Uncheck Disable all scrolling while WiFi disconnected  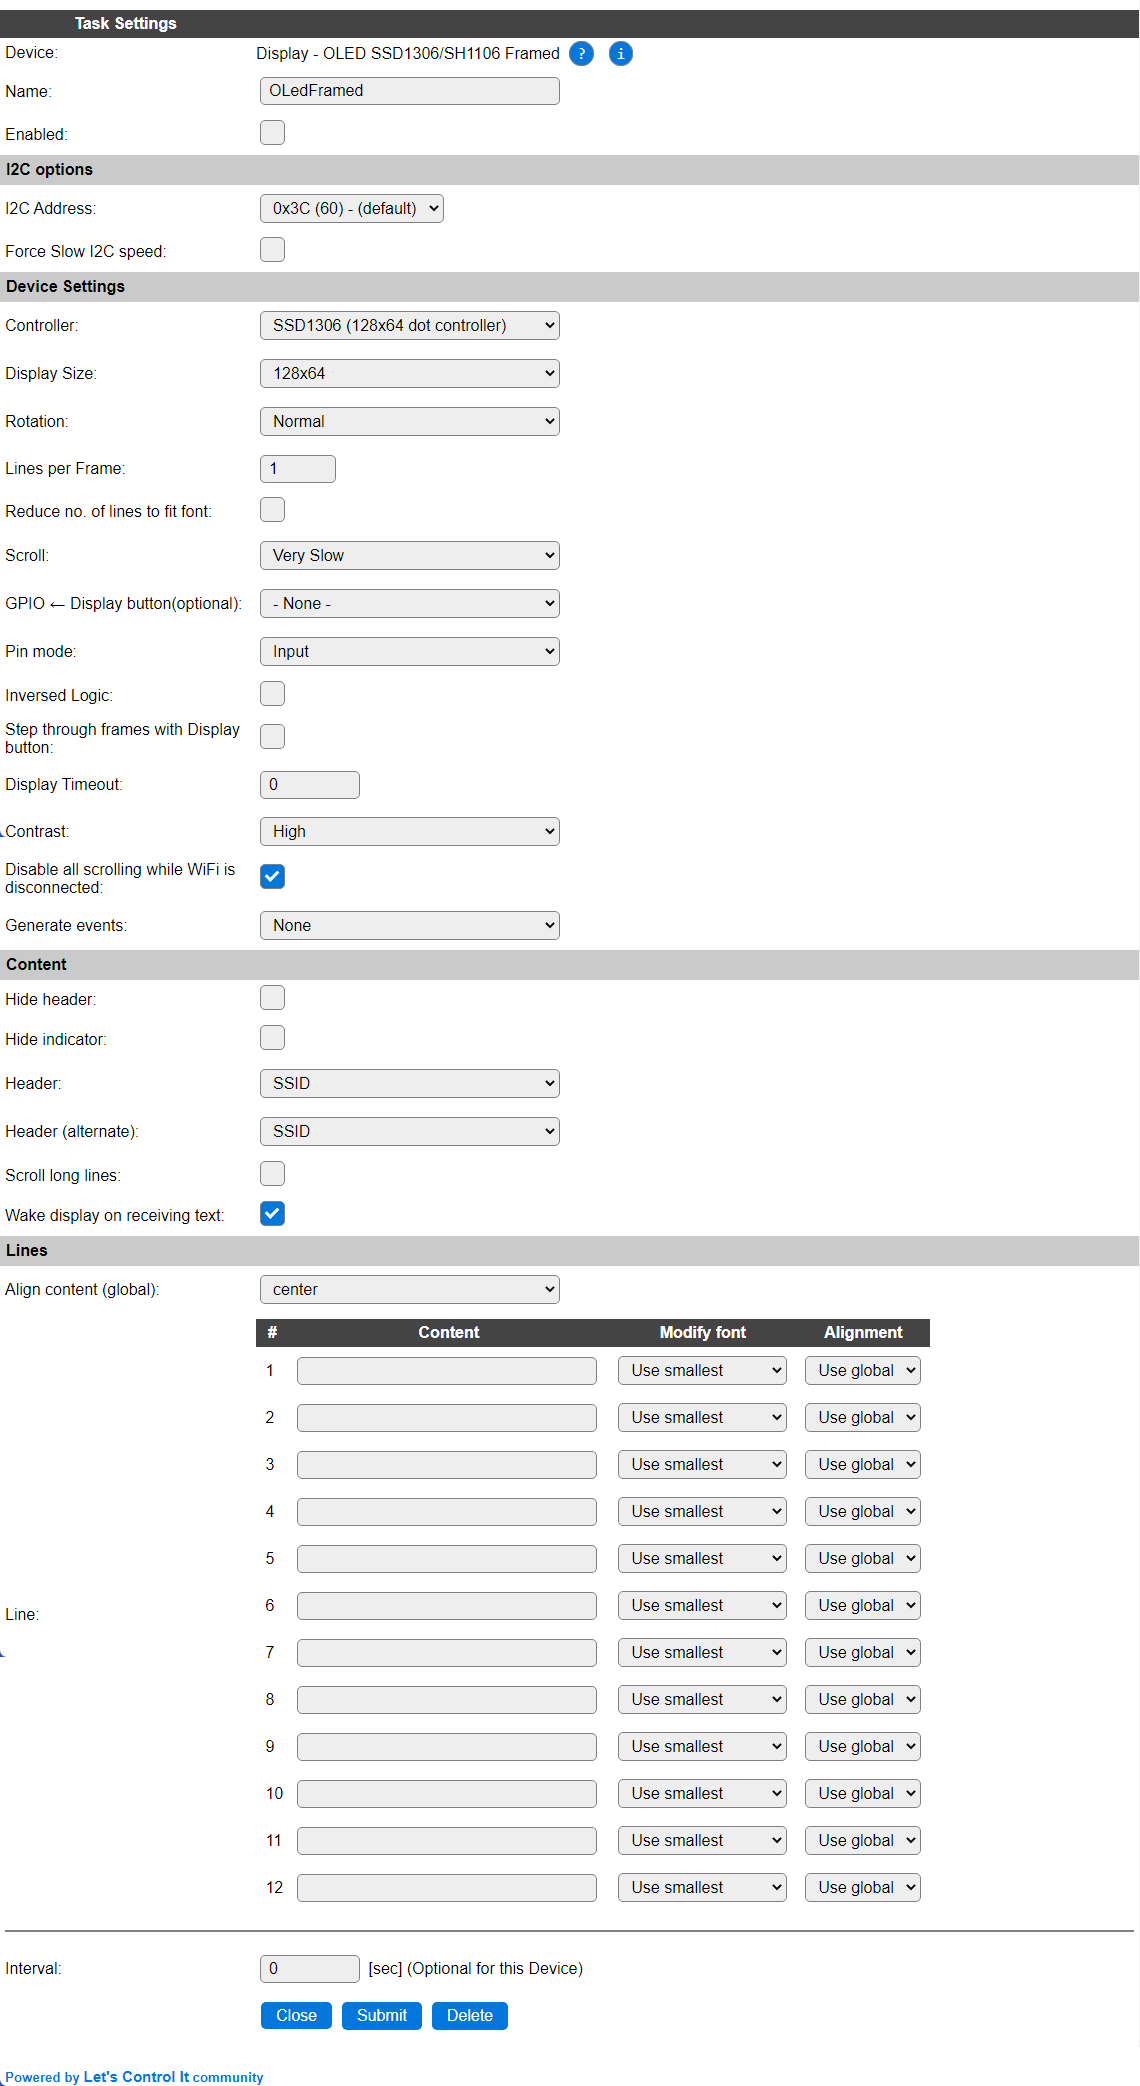click(x=272, y=877)
